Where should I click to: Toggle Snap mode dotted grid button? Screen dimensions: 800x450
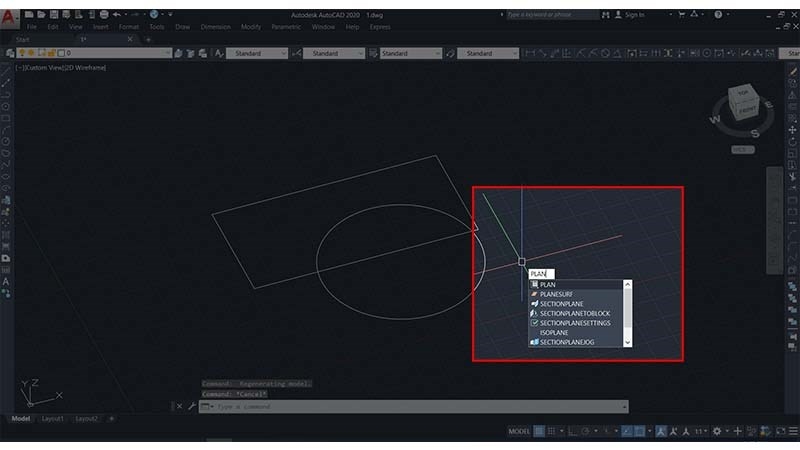551,432
